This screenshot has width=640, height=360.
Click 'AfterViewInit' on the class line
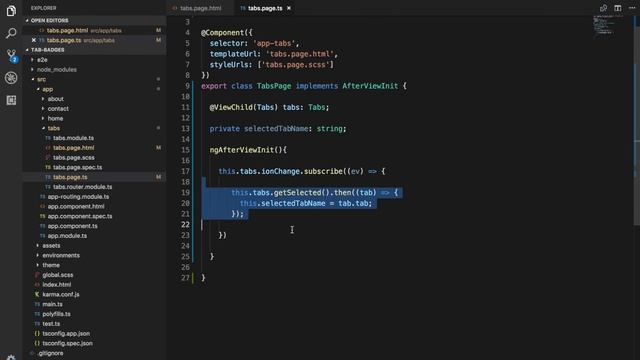click(370, 86)
